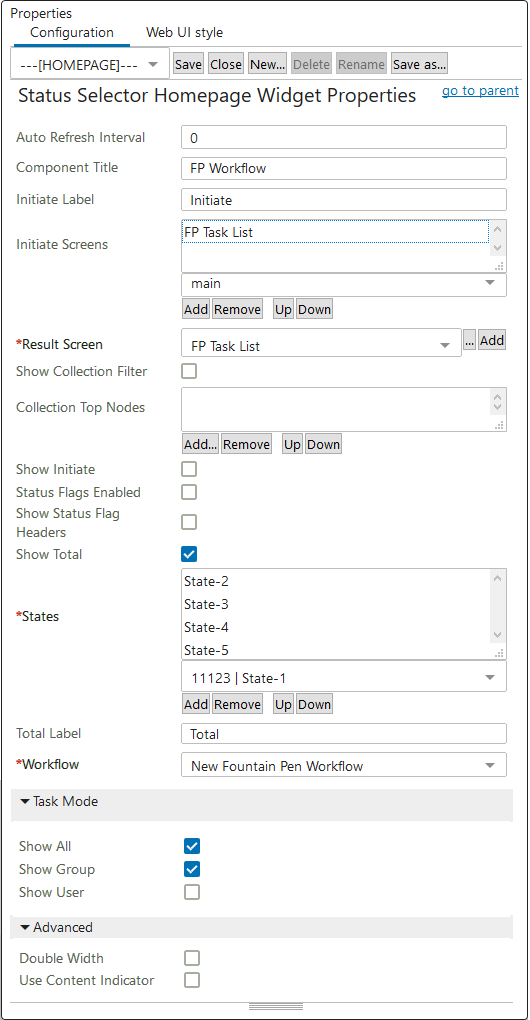
Task: Click the Remove button under States
Action: click(237, 705)
